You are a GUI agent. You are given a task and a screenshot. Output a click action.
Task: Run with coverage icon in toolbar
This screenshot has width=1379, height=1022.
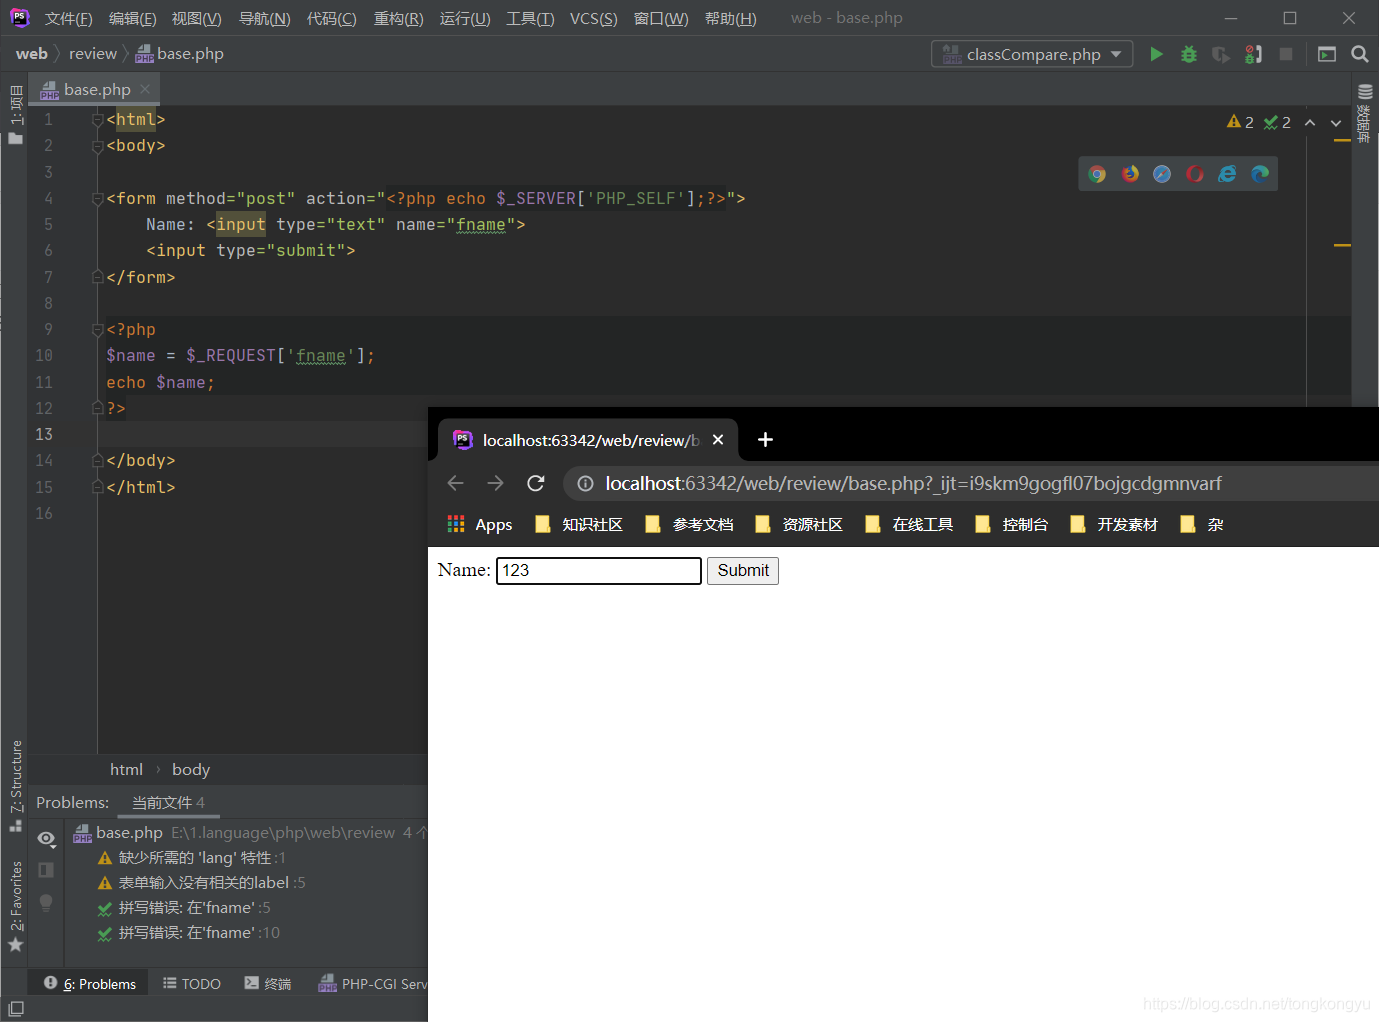point(1221,54)
